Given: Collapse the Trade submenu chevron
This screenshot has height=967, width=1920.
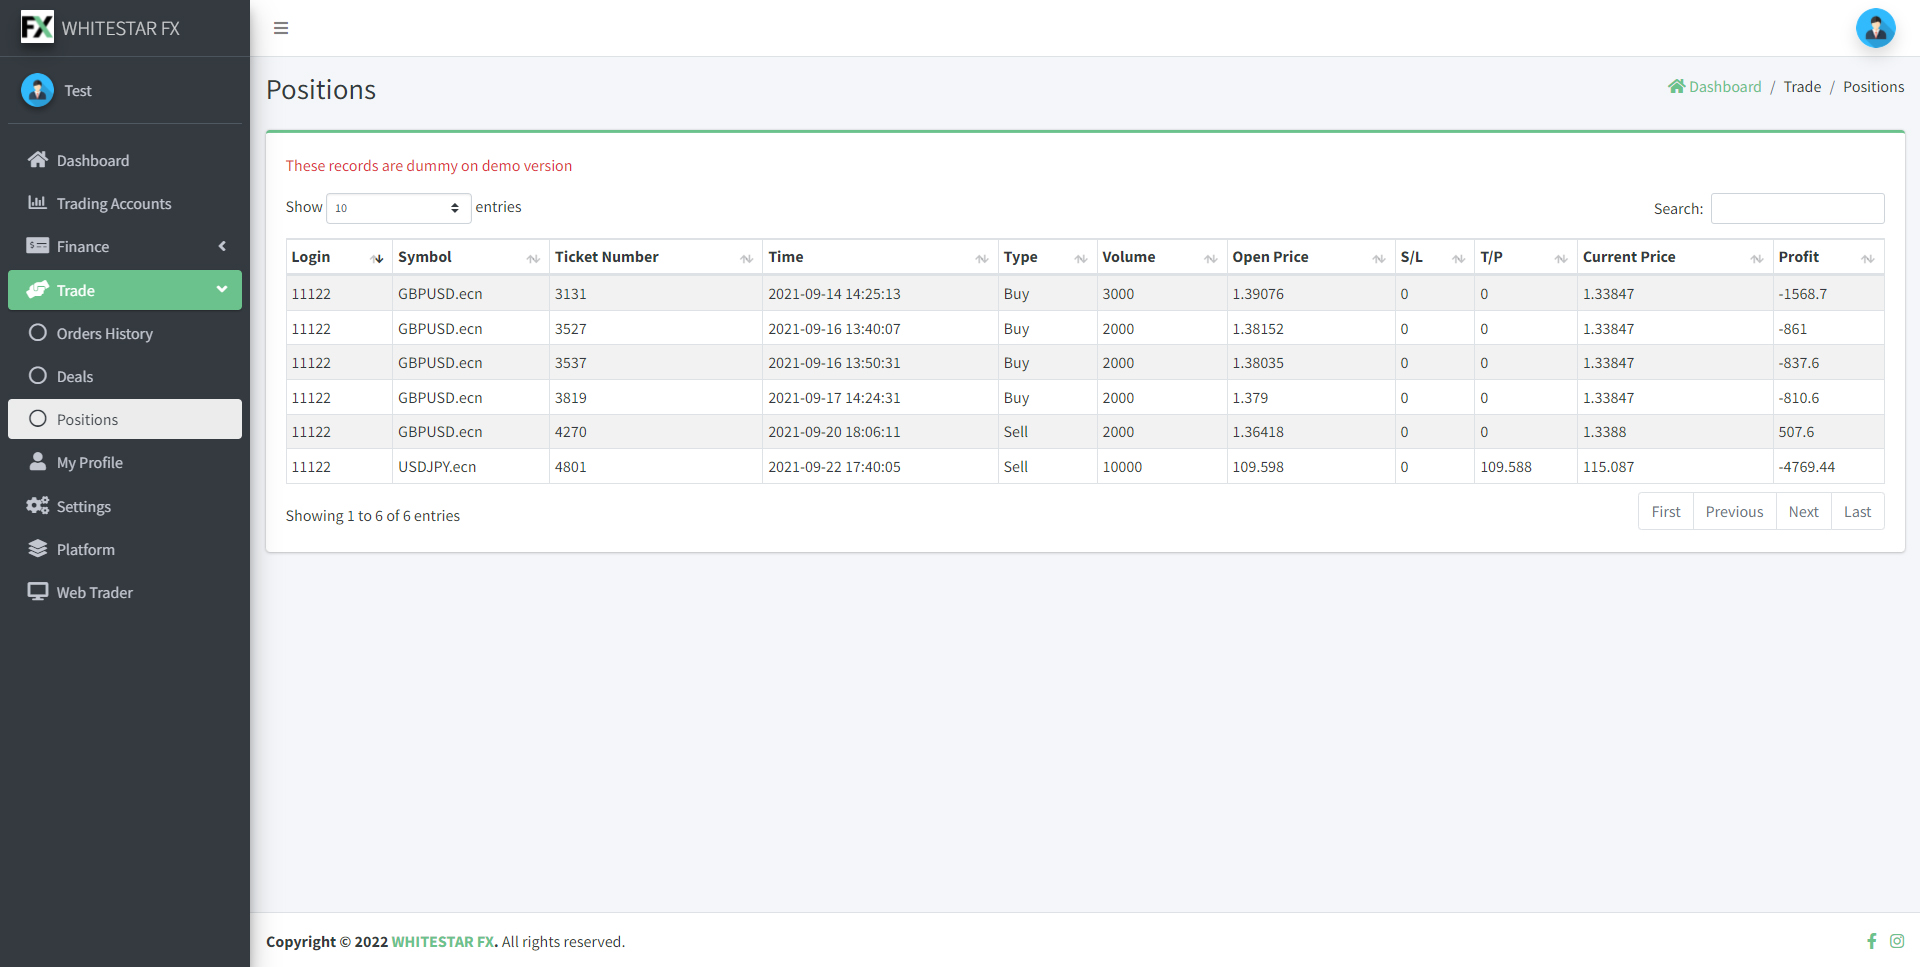Looking at the screenshot, I should [x=222, y=290].
